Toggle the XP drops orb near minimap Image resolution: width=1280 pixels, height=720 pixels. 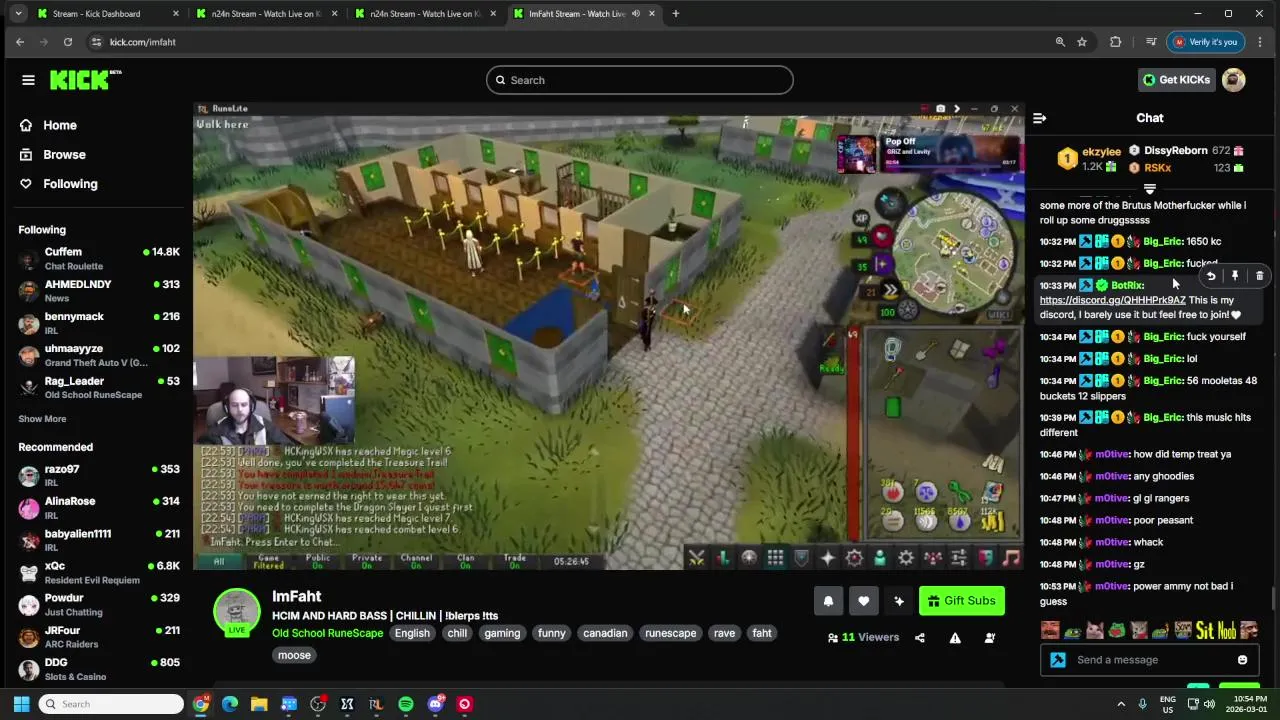[861, 218]
